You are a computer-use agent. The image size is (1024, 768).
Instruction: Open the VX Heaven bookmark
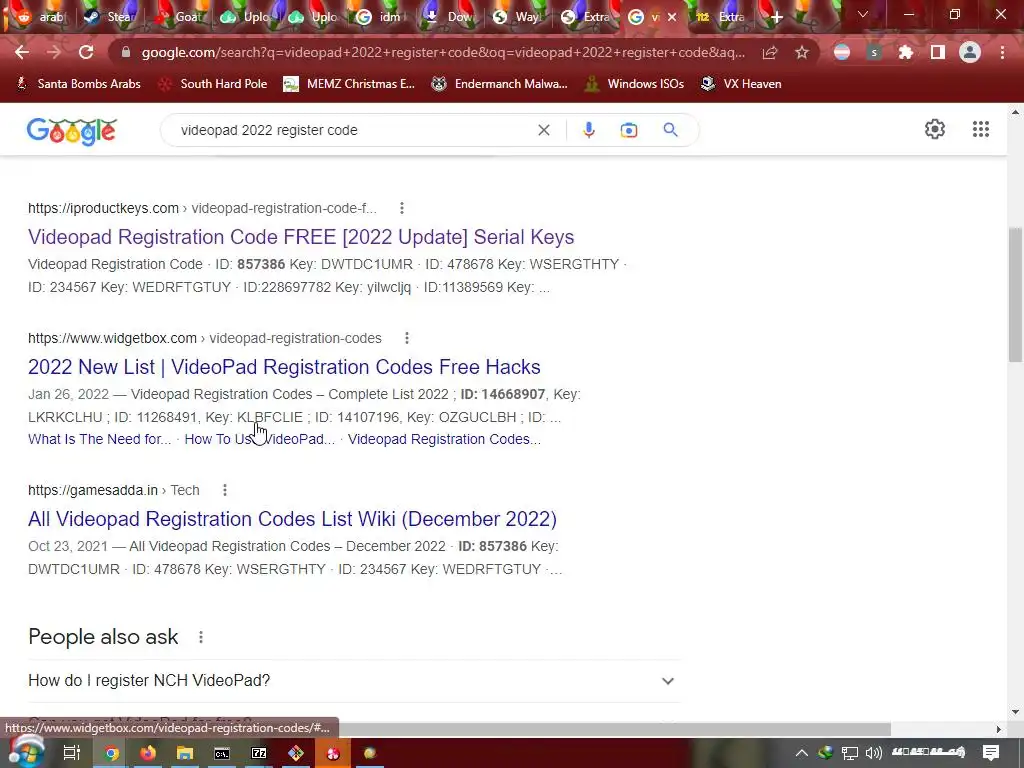[x=741, y=84]
